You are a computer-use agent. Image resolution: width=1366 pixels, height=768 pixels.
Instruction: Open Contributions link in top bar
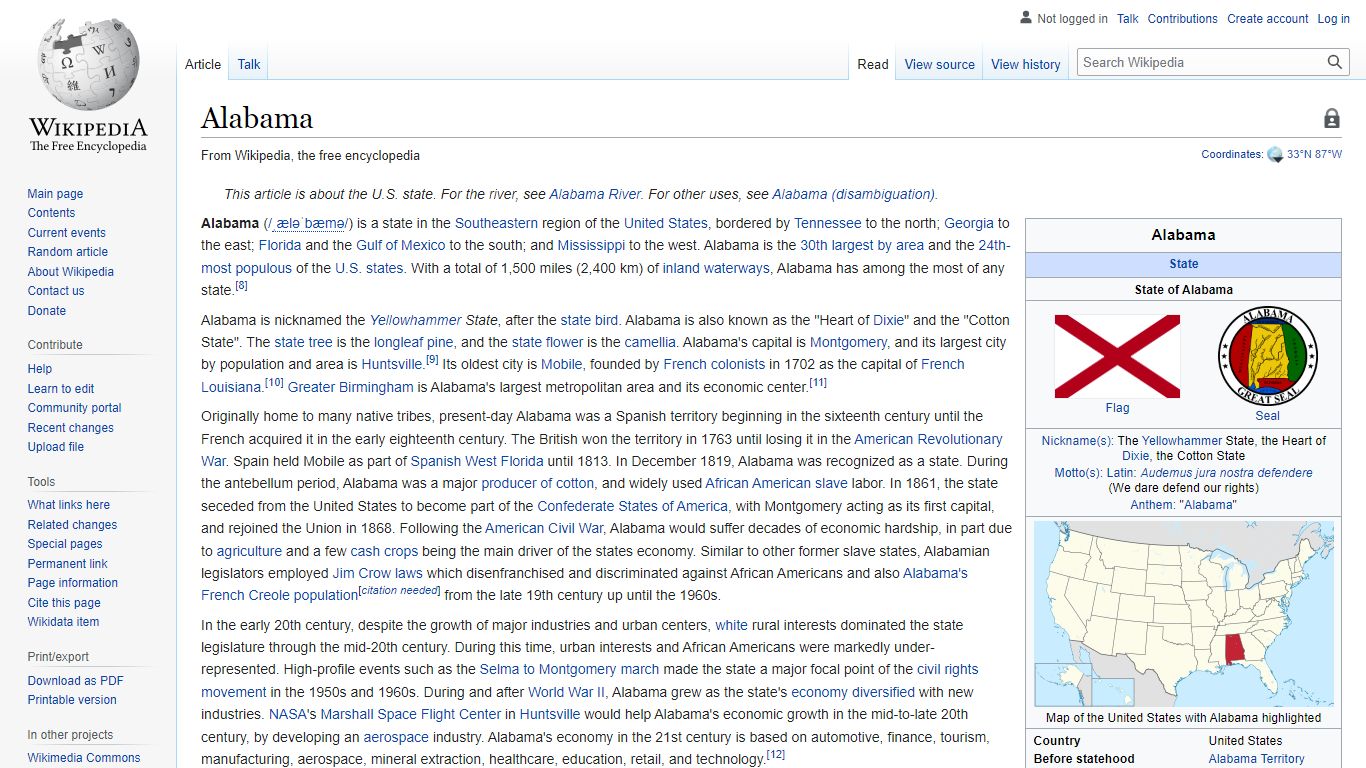[x=1182, y=19]
